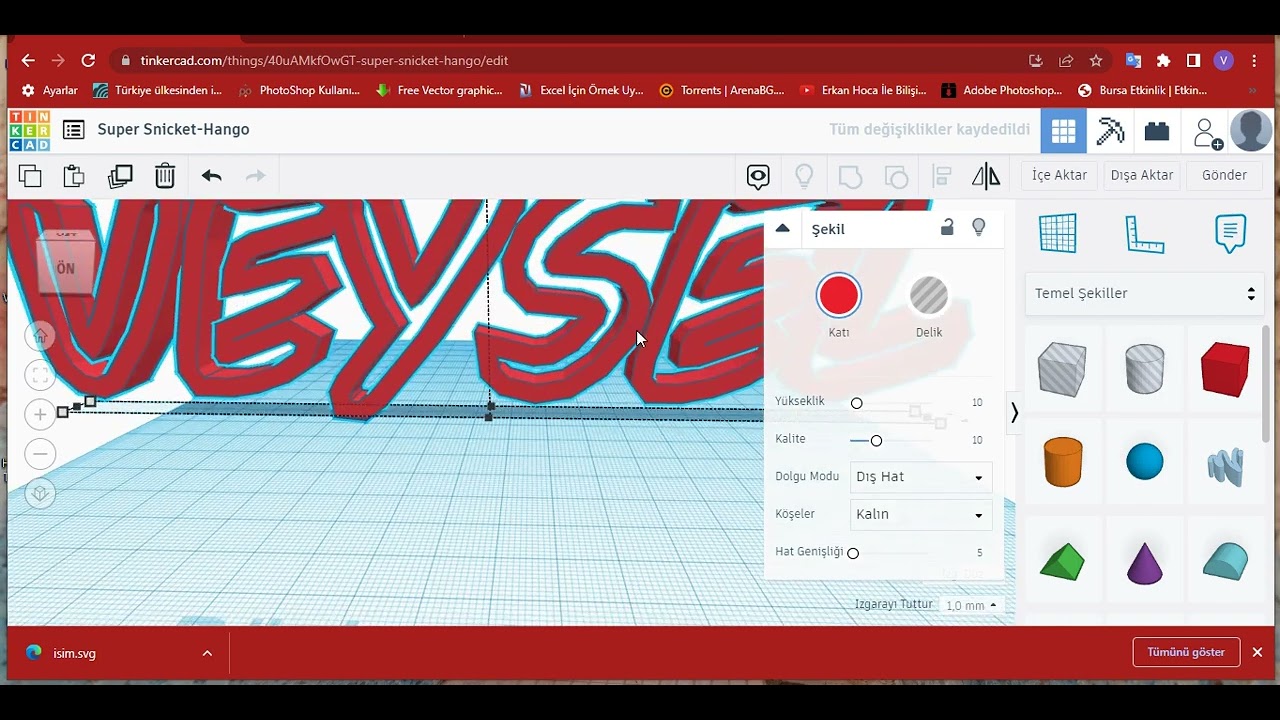Set shape to Delik hole

click(929, 296)
